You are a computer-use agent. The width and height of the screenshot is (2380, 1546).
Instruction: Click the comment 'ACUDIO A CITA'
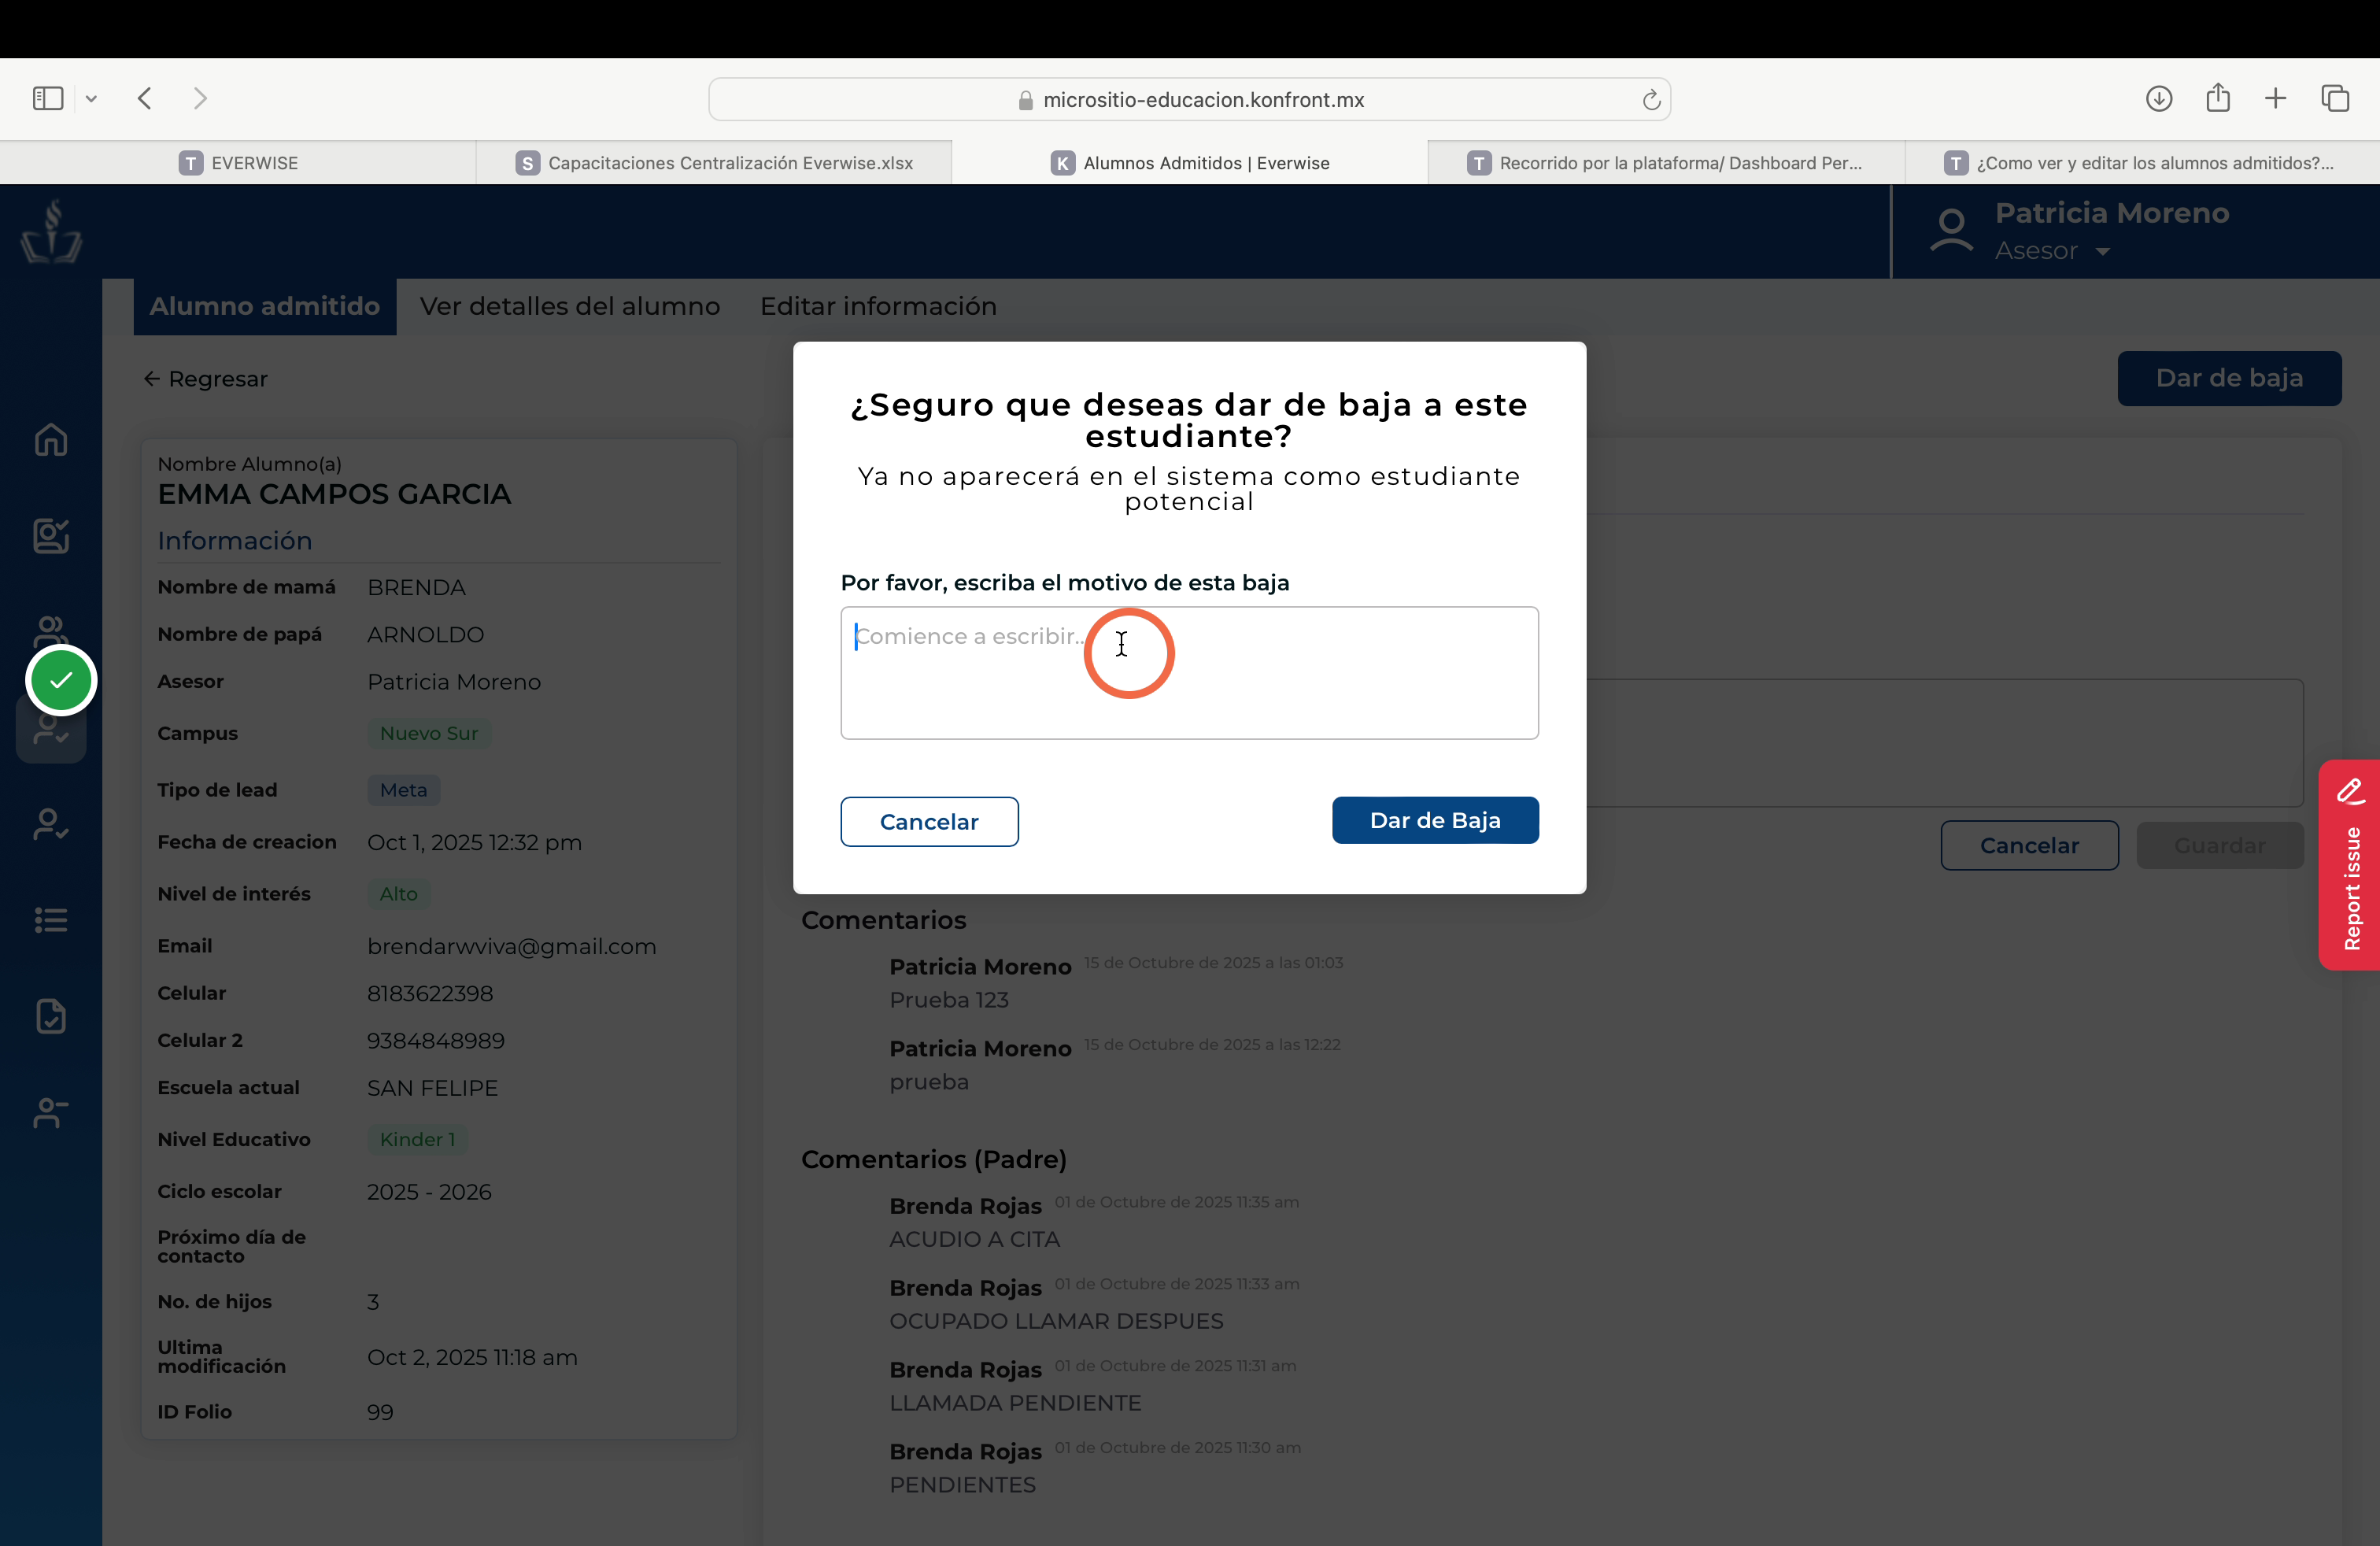tap(975, 1239)
